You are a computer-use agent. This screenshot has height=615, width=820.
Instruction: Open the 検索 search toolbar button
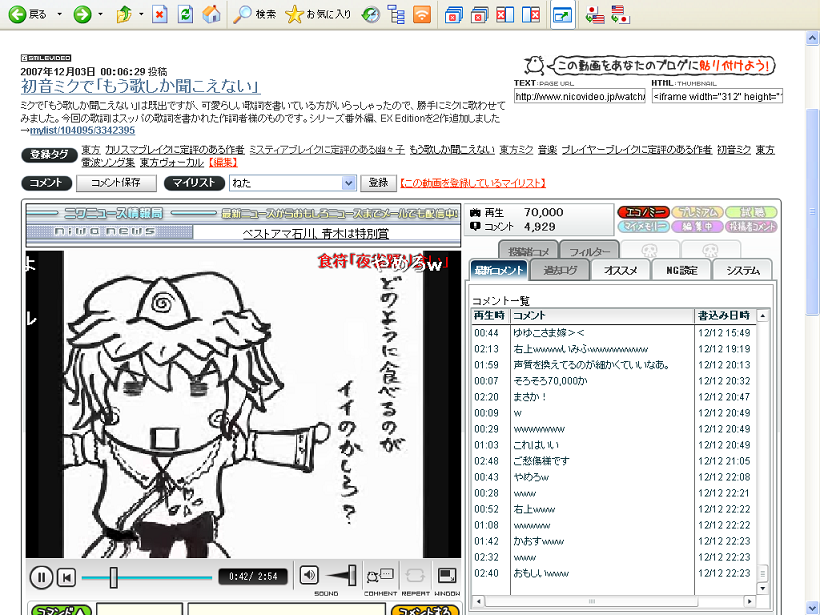click(x=254, y=14)
